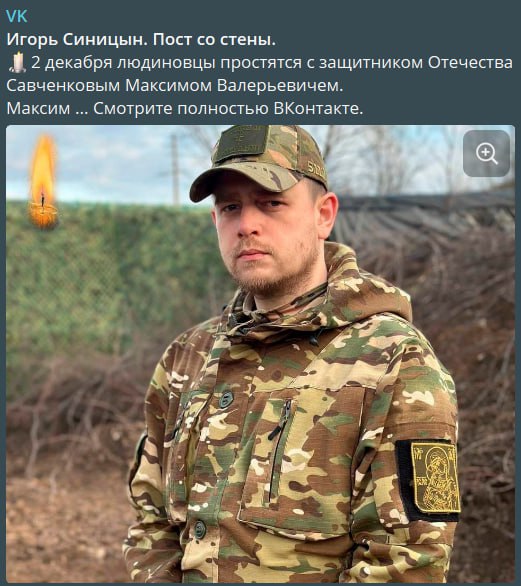Viewport: 521px width, 586px height.
Task: Open the soldier photo preview
Action: point(260,354)
